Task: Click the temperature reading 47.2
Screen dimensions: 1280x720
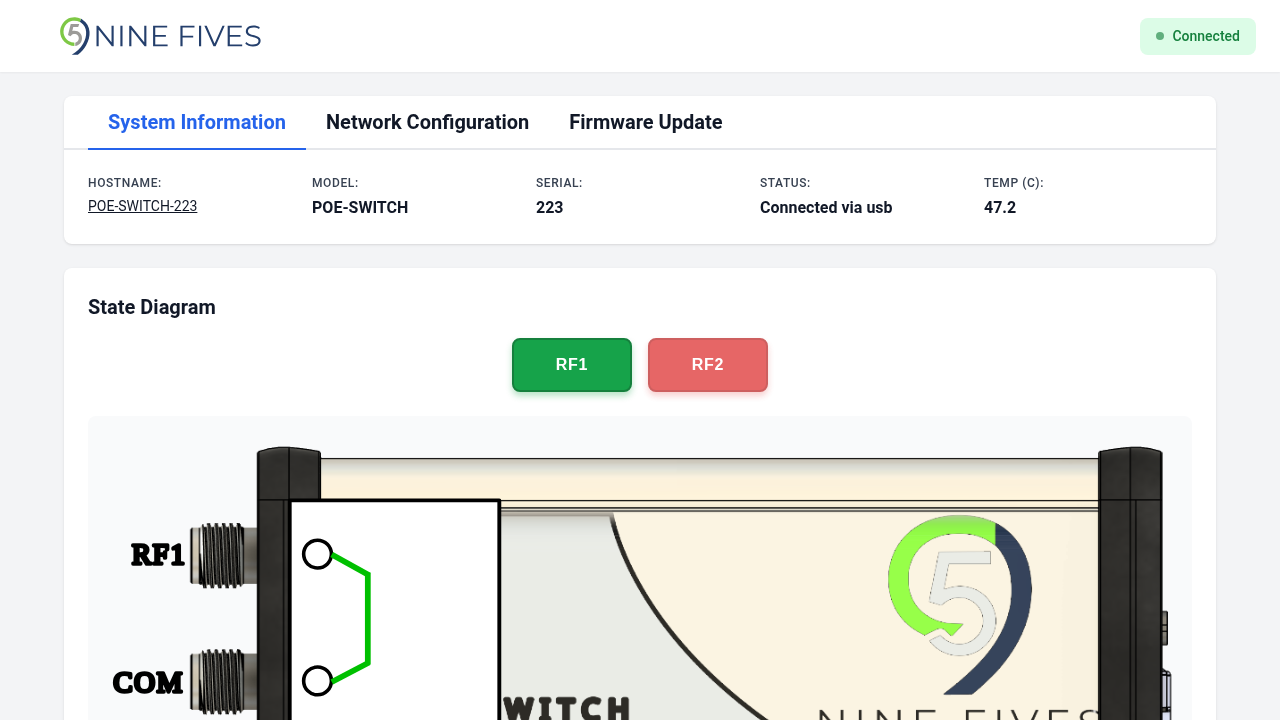Action: pyautogui.click(x=1000, y=208)
